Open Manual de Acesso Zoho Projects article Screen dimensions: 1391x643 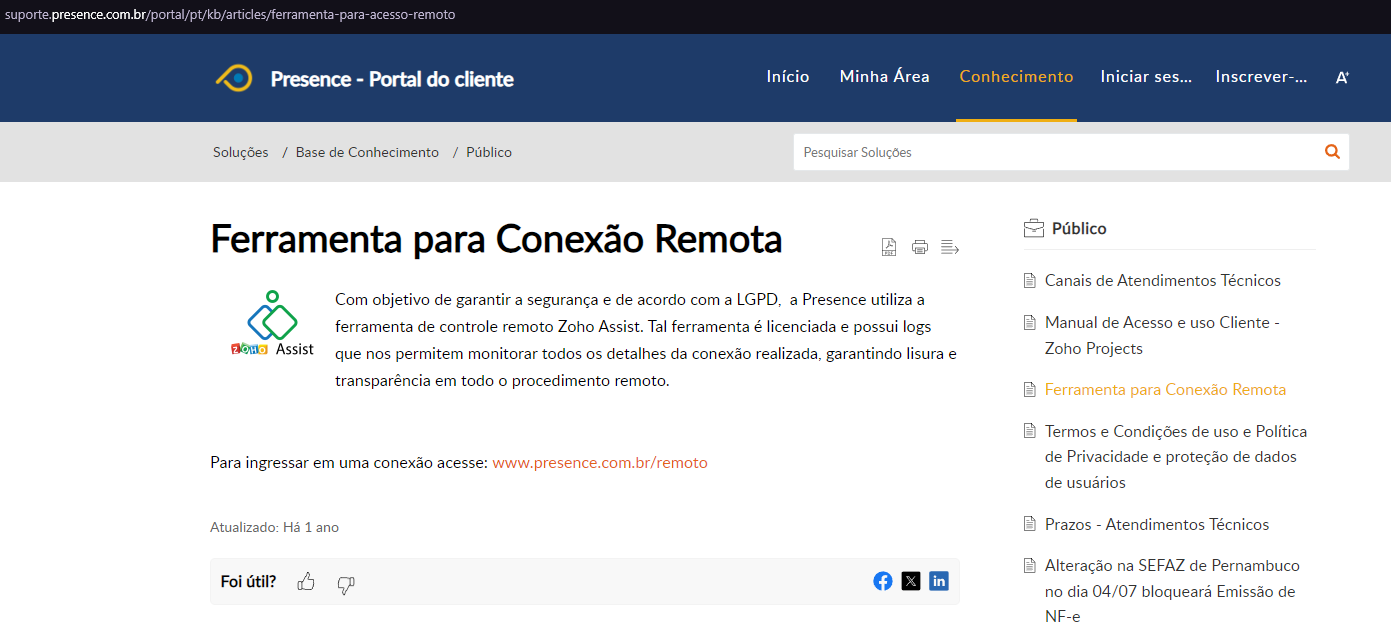[1163, 336]
